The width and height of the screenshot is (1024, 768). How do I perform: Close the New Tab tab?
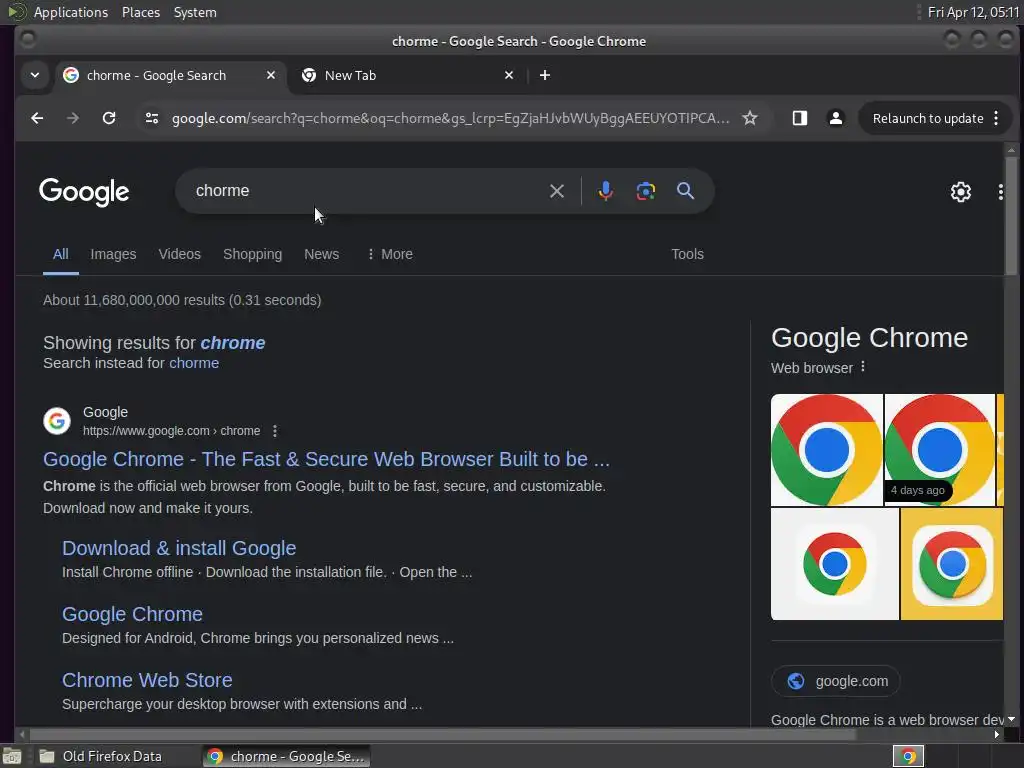coord(509,75)
